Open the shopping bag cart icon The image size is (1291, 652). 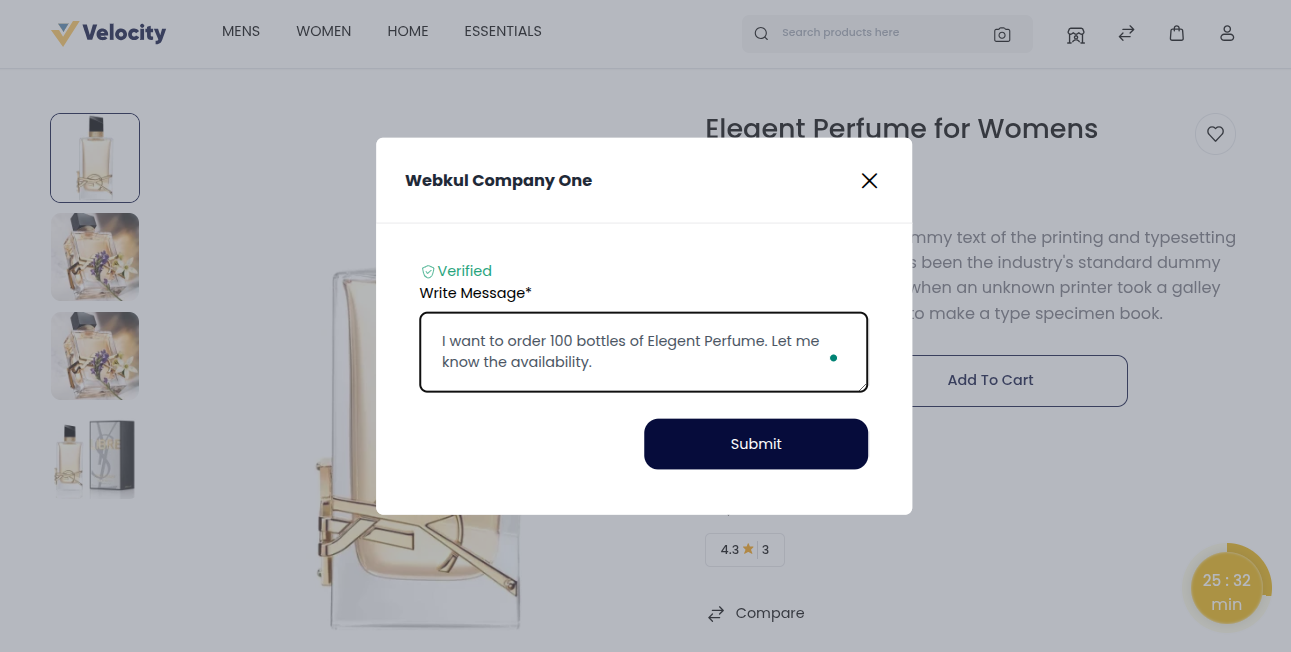click(x=1177, y=33)
